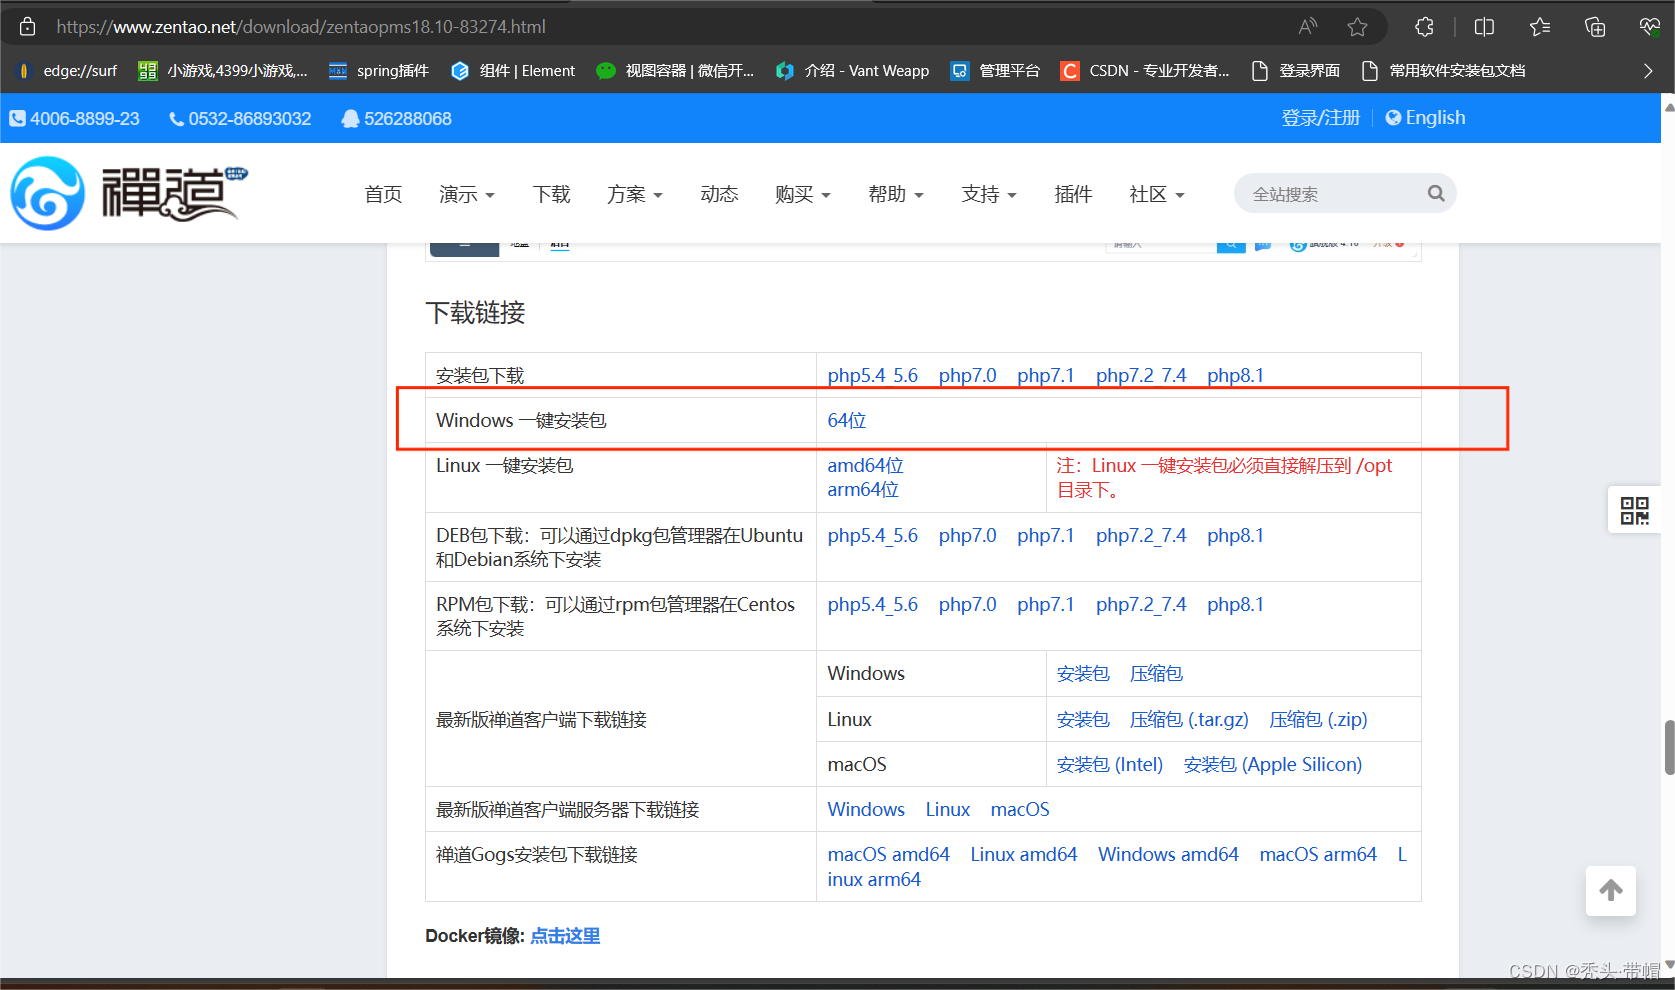This screenshot has height=990, width=1675.
Task: Expand bookmarks bar overflow chevron
Action: (1648, 71)
